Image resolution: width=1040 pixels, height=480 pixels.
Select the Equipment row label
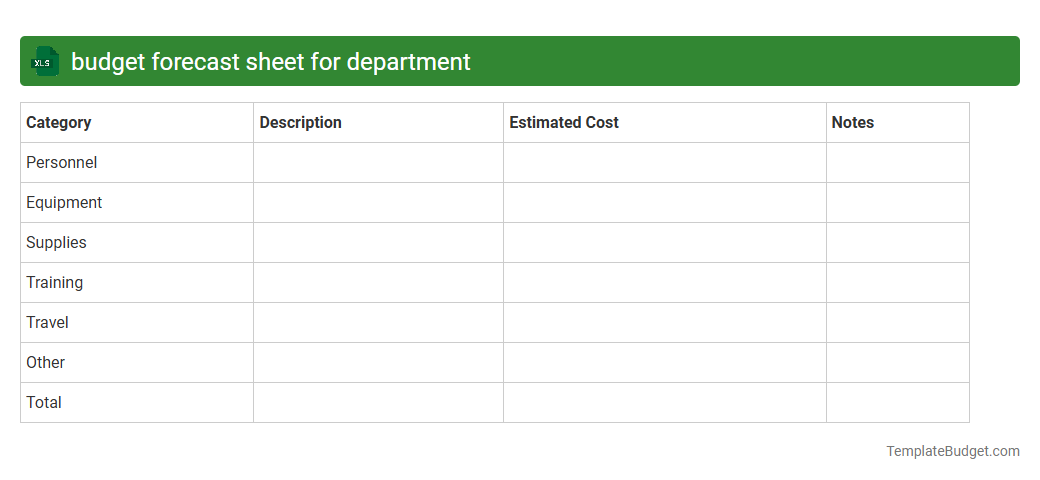click(64, 202)
